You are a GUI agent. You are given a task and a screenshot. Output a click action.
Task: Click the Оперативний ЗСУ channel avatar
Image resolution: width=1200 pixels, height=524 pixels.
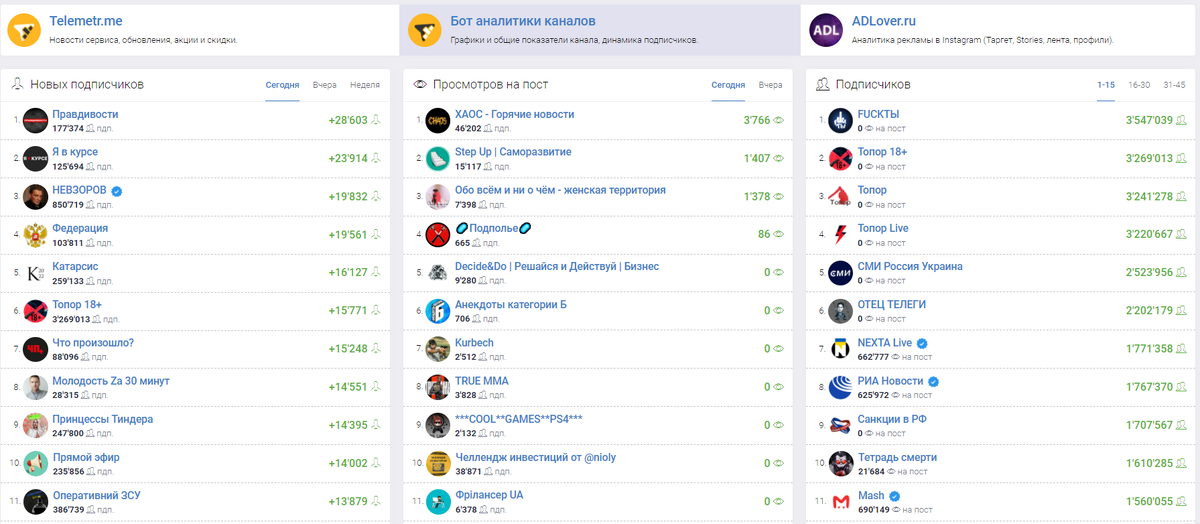[x=36, y=502]
